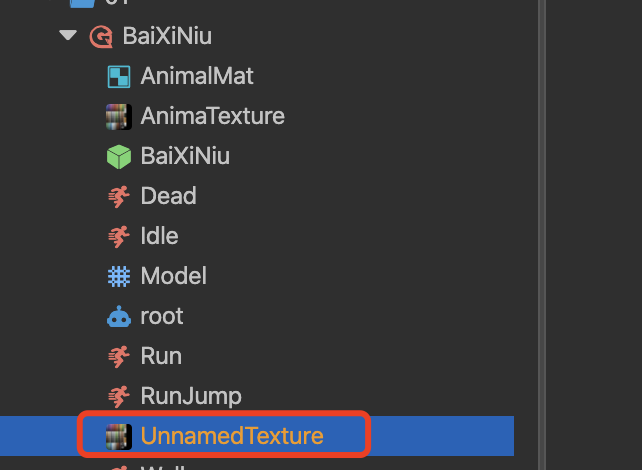Select the Idle animation clip icon

[x=119, y=236]
